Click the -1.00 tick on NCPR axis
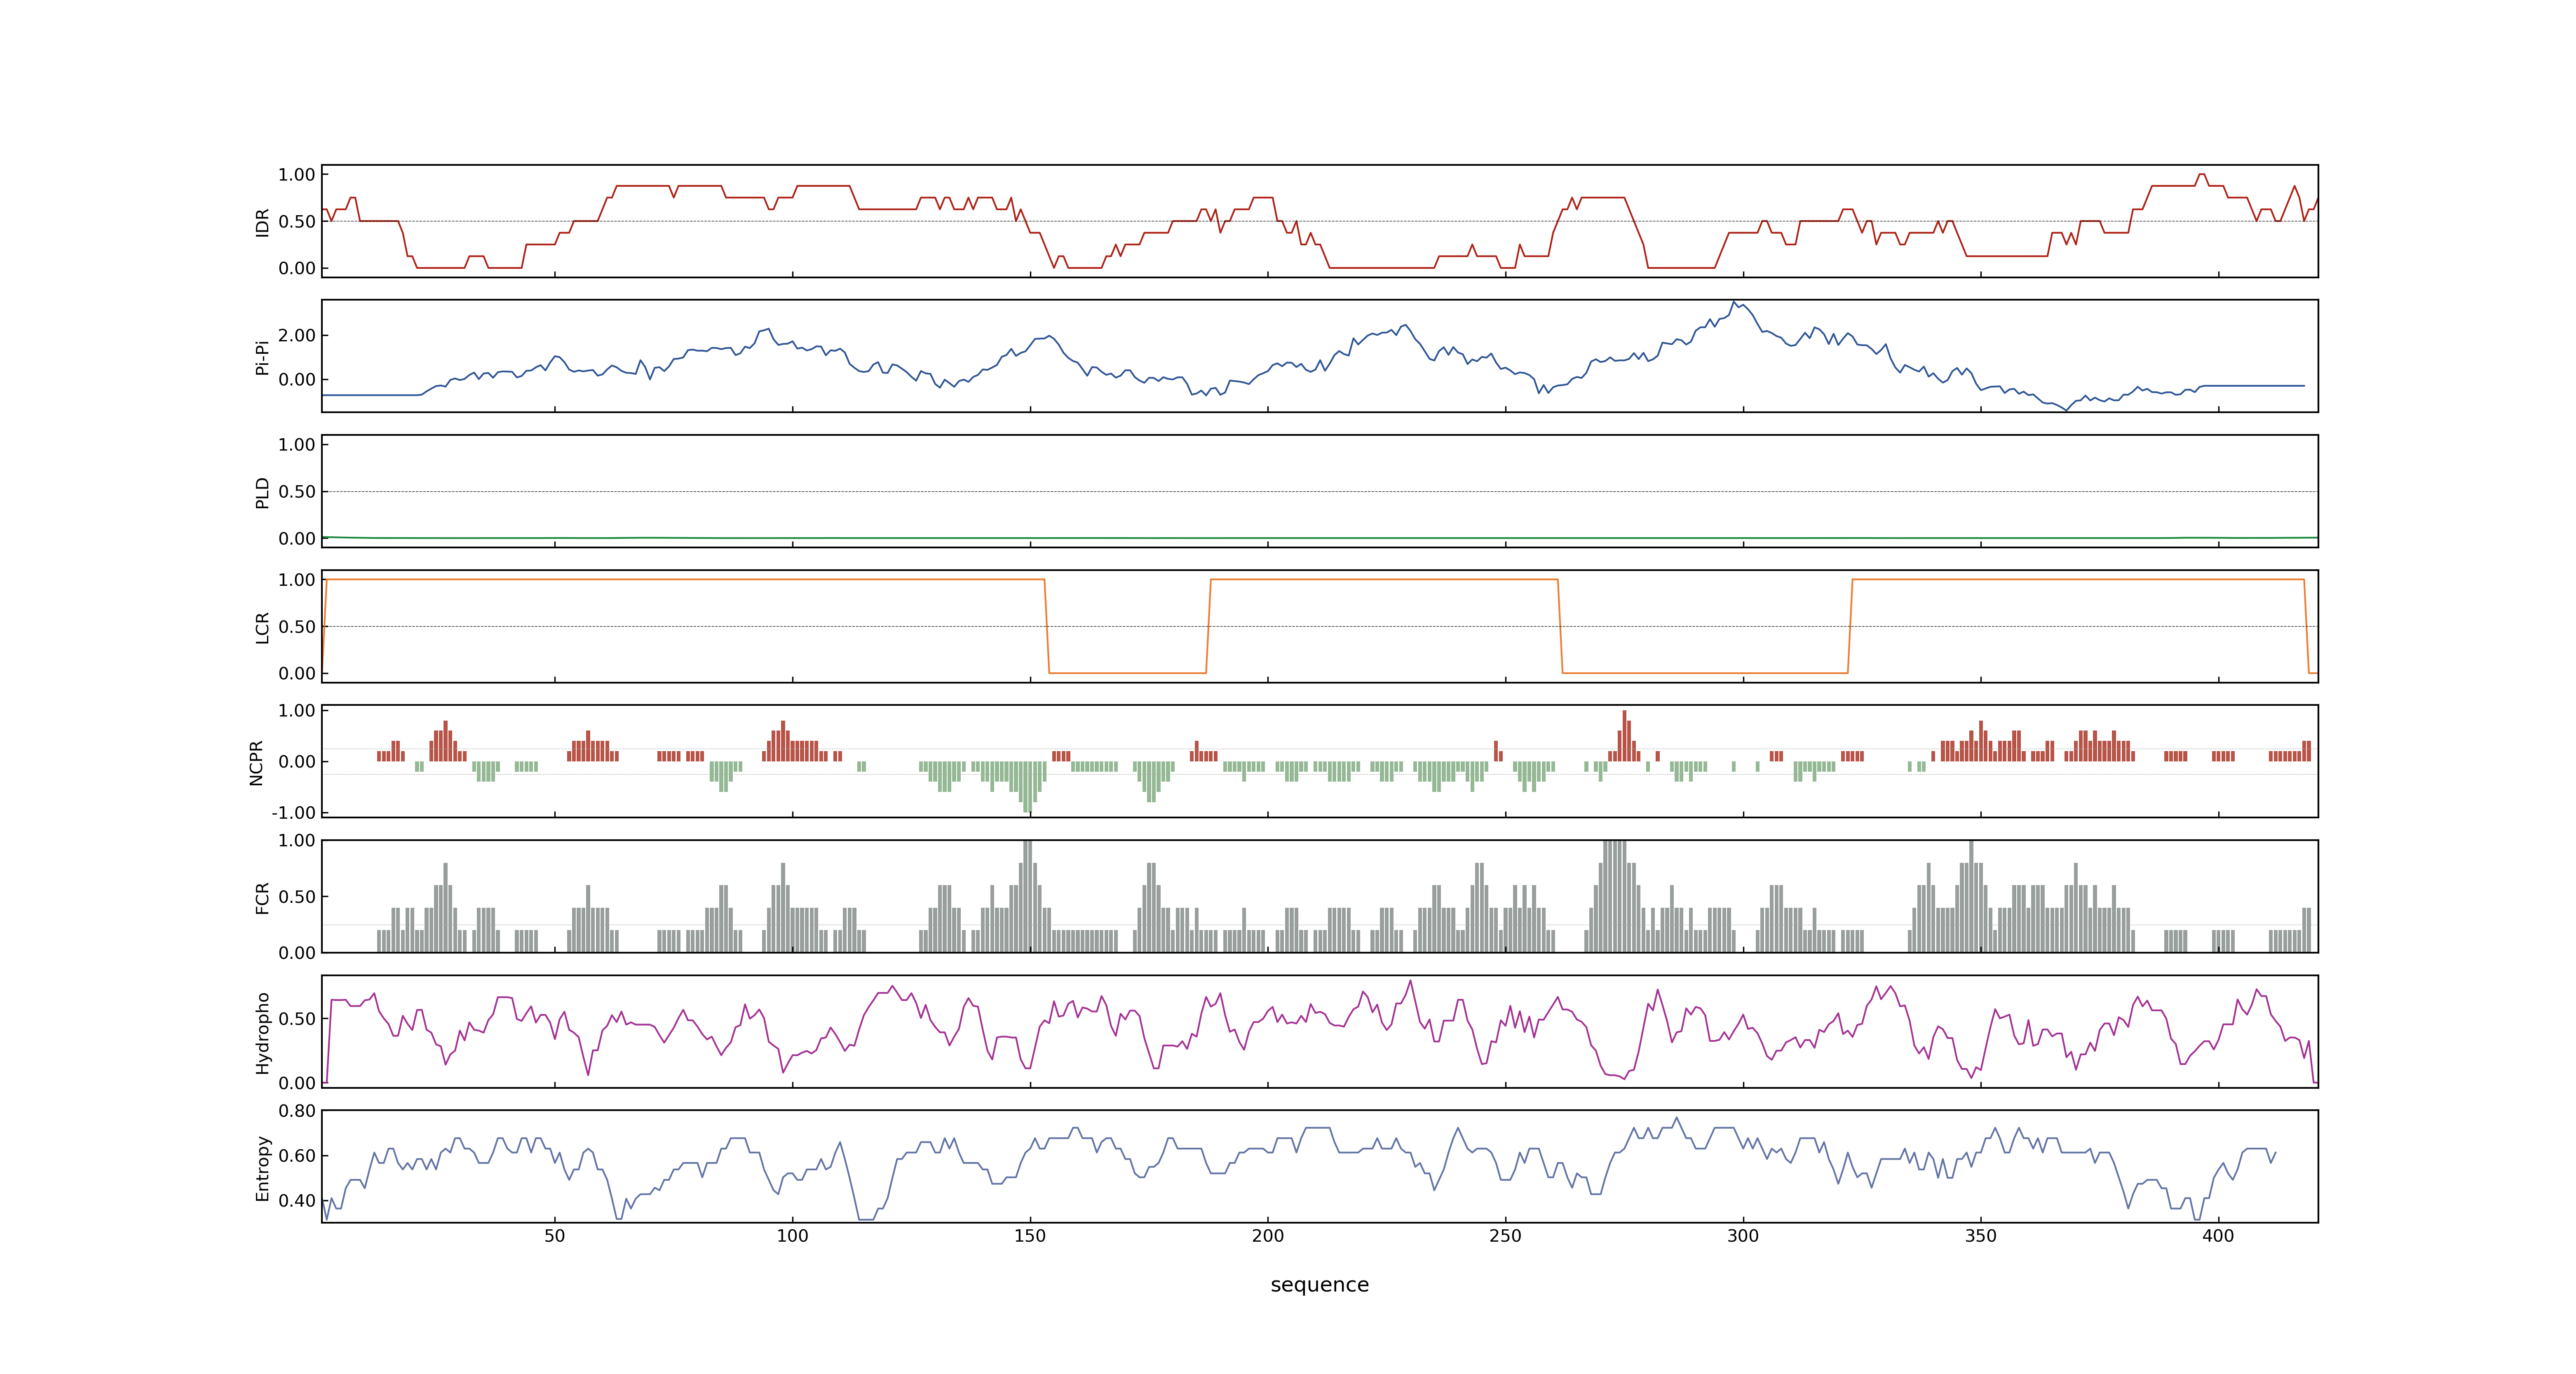 [x=293, y=812]
